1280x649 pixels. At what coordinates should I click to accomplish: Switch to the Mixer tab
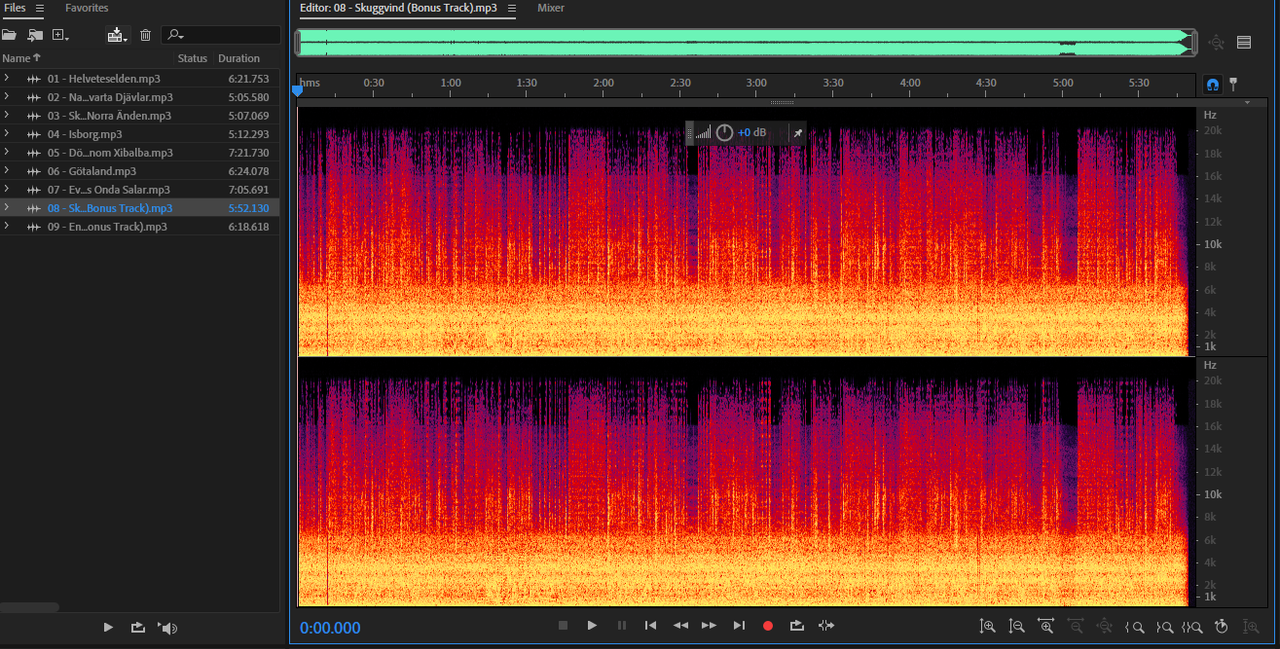click(550, 8)
